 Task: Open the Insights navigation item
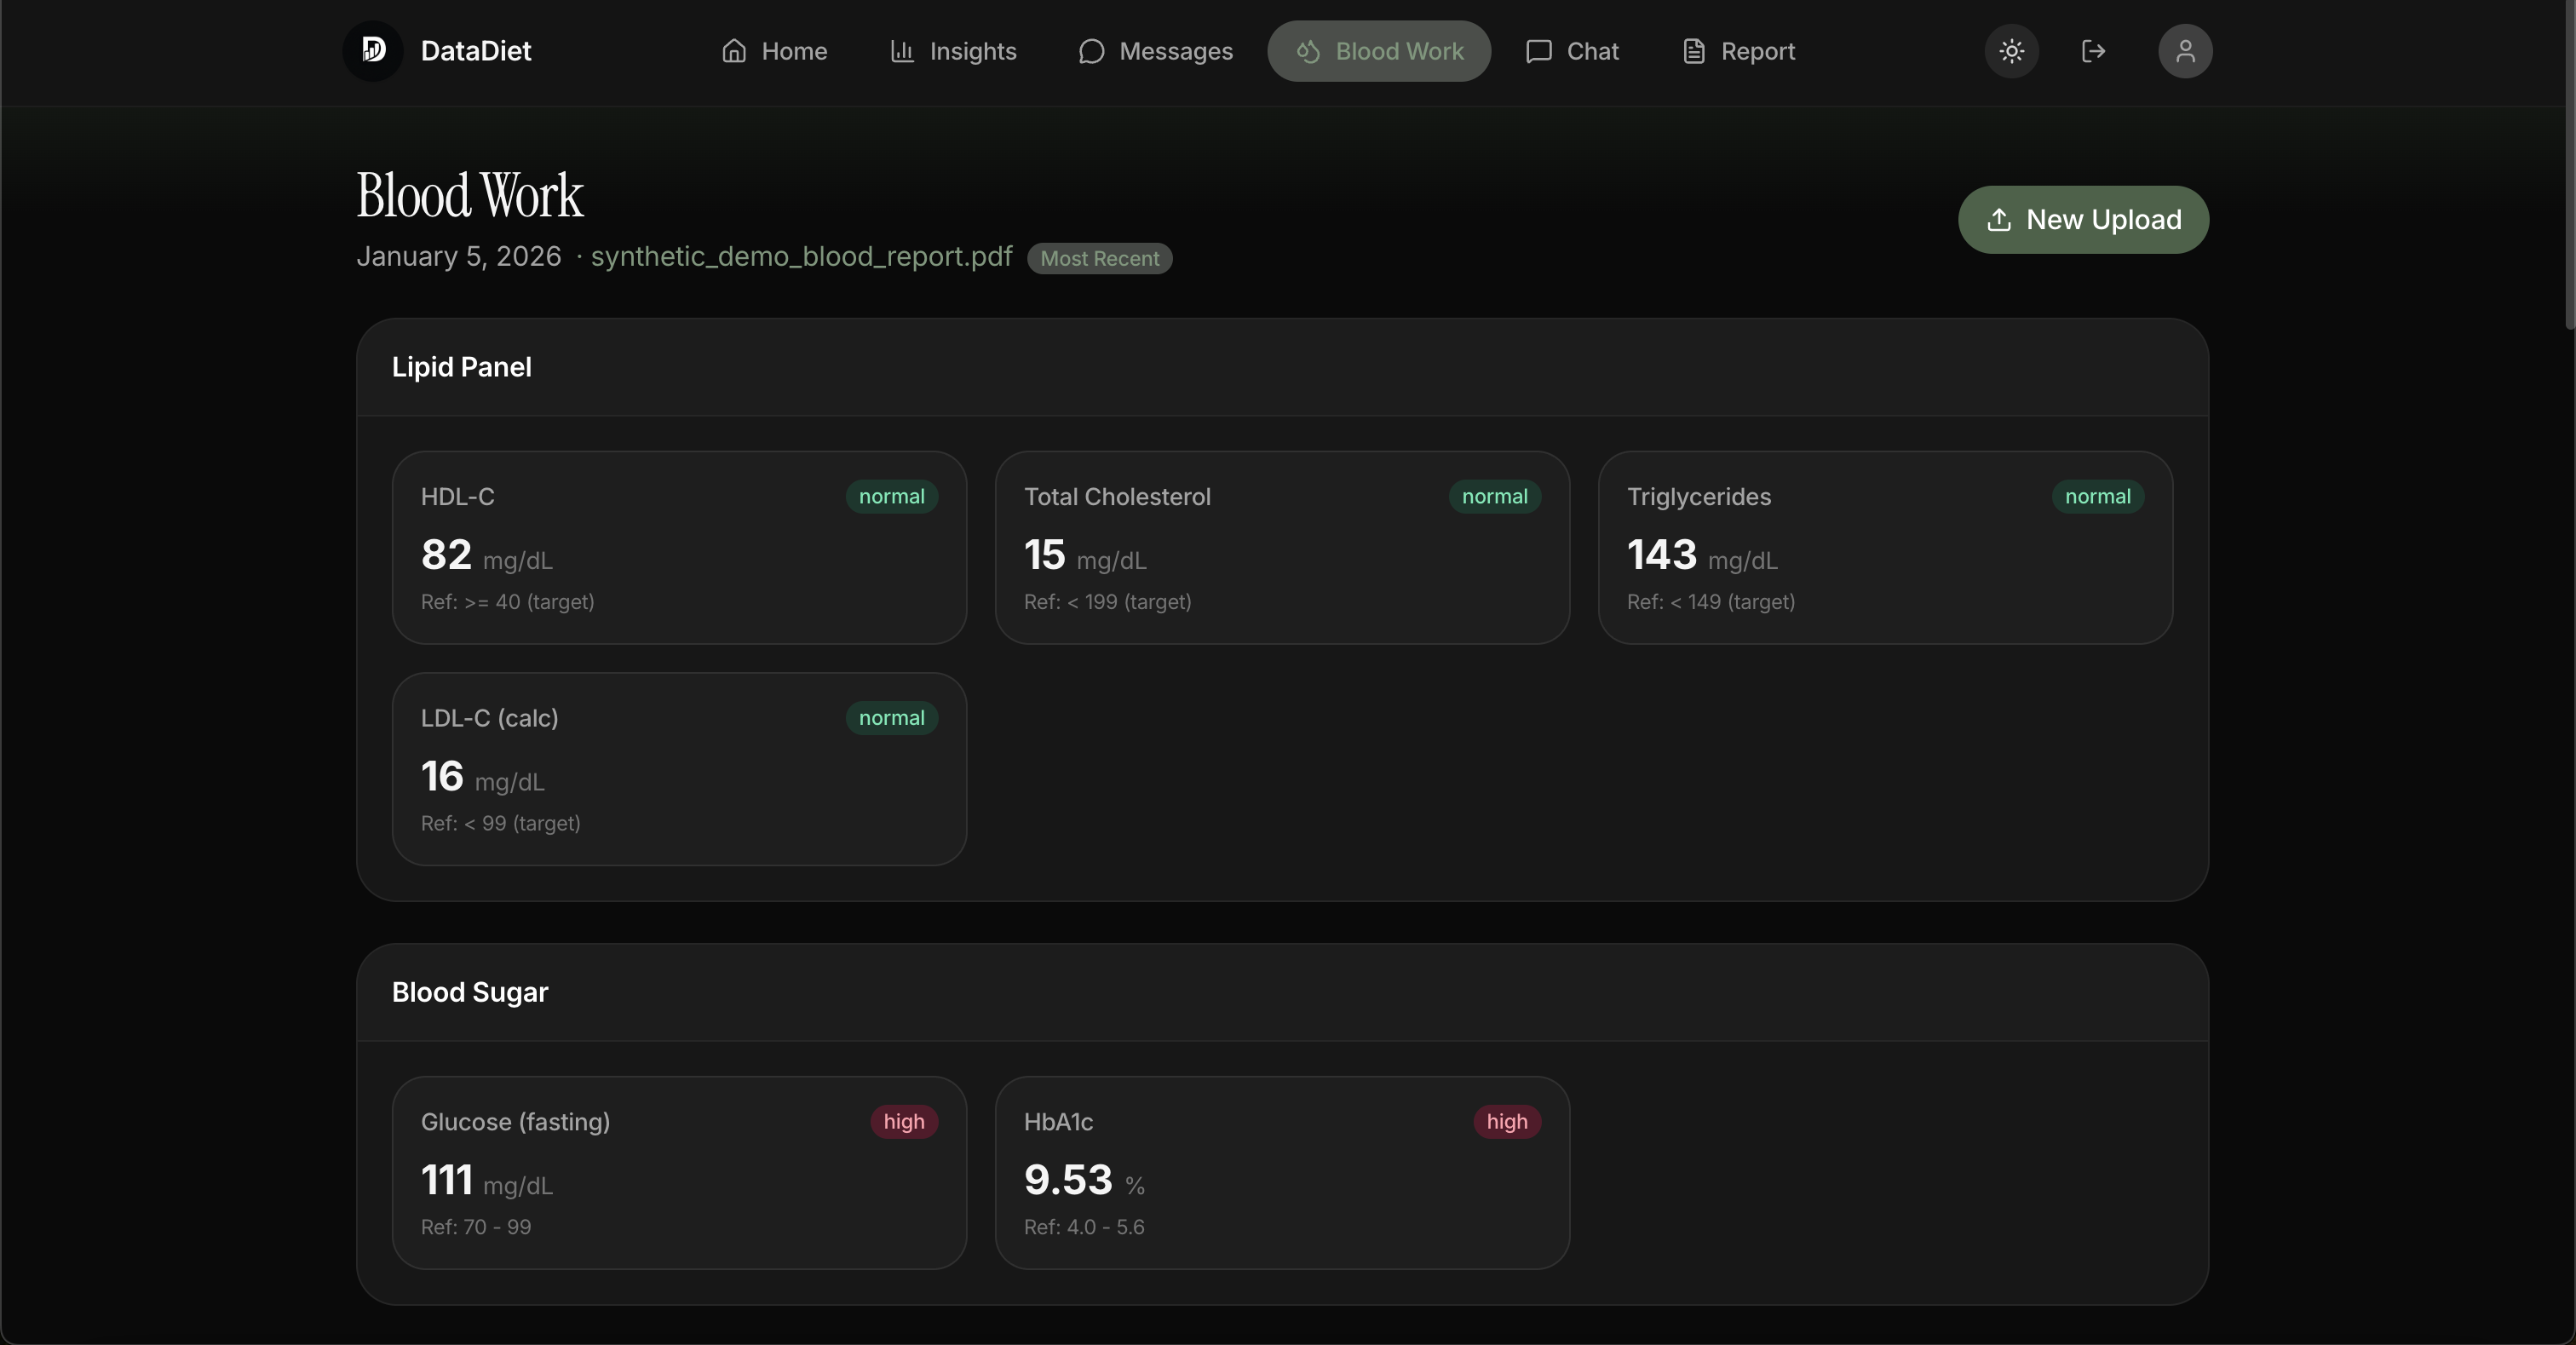(x=953, y=51)
